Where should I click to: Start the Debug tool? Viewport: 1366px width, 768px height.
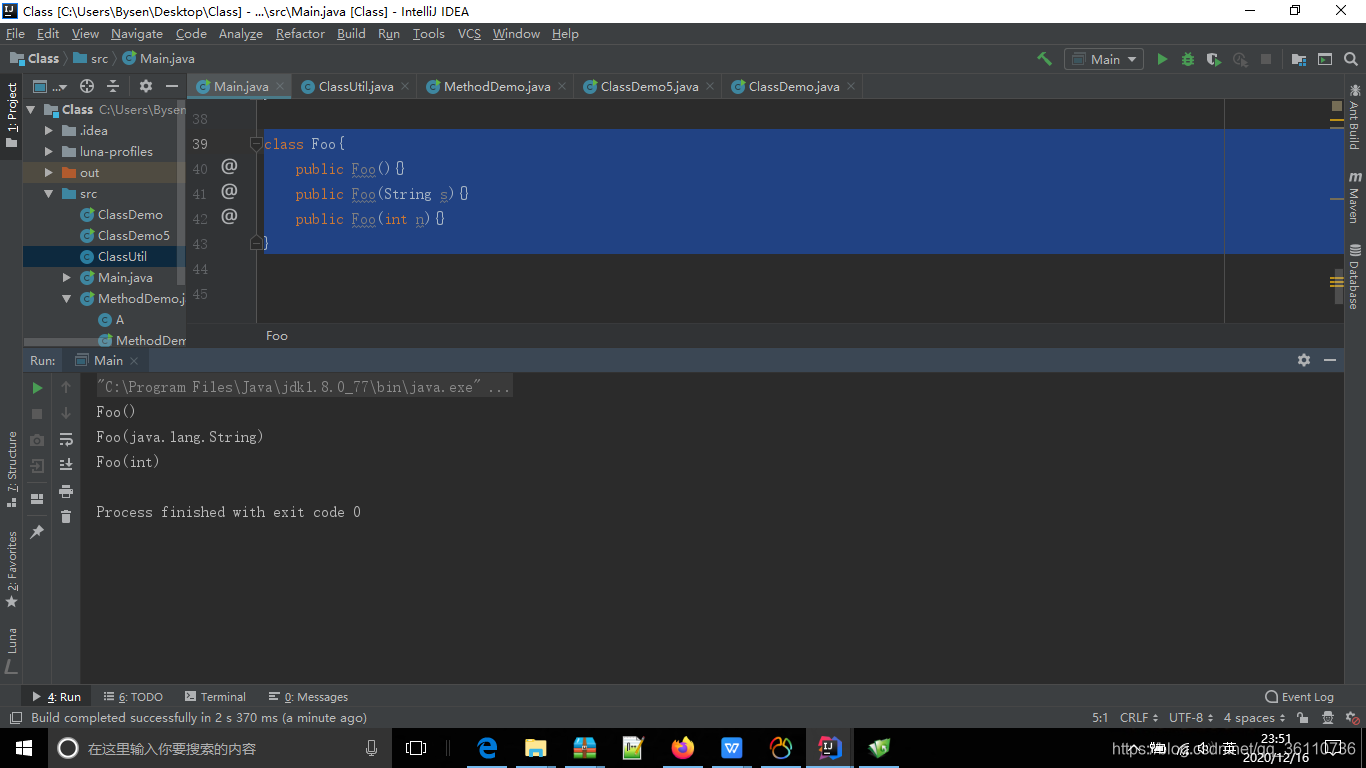pos(1187,59)
